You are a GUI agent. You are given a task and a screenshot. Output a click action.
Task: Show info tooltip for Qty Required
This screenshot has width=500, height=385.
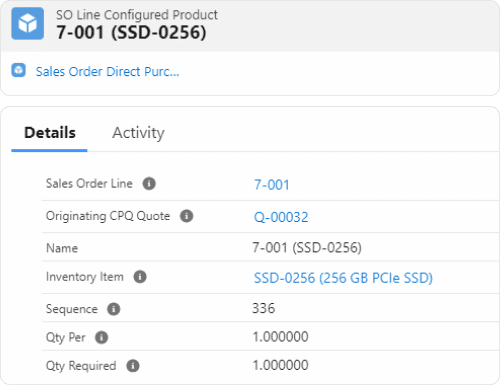click(133, 366)
